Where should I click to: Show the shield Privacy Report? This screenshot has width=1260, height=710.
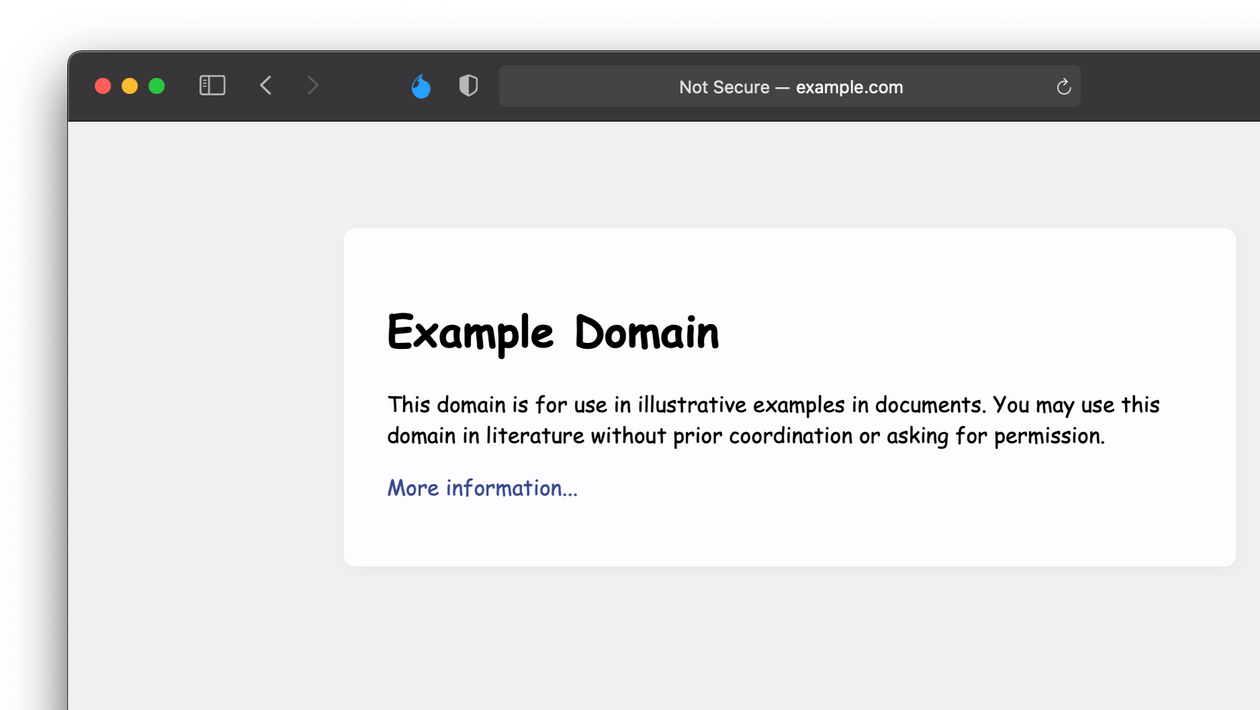[468, 86]
